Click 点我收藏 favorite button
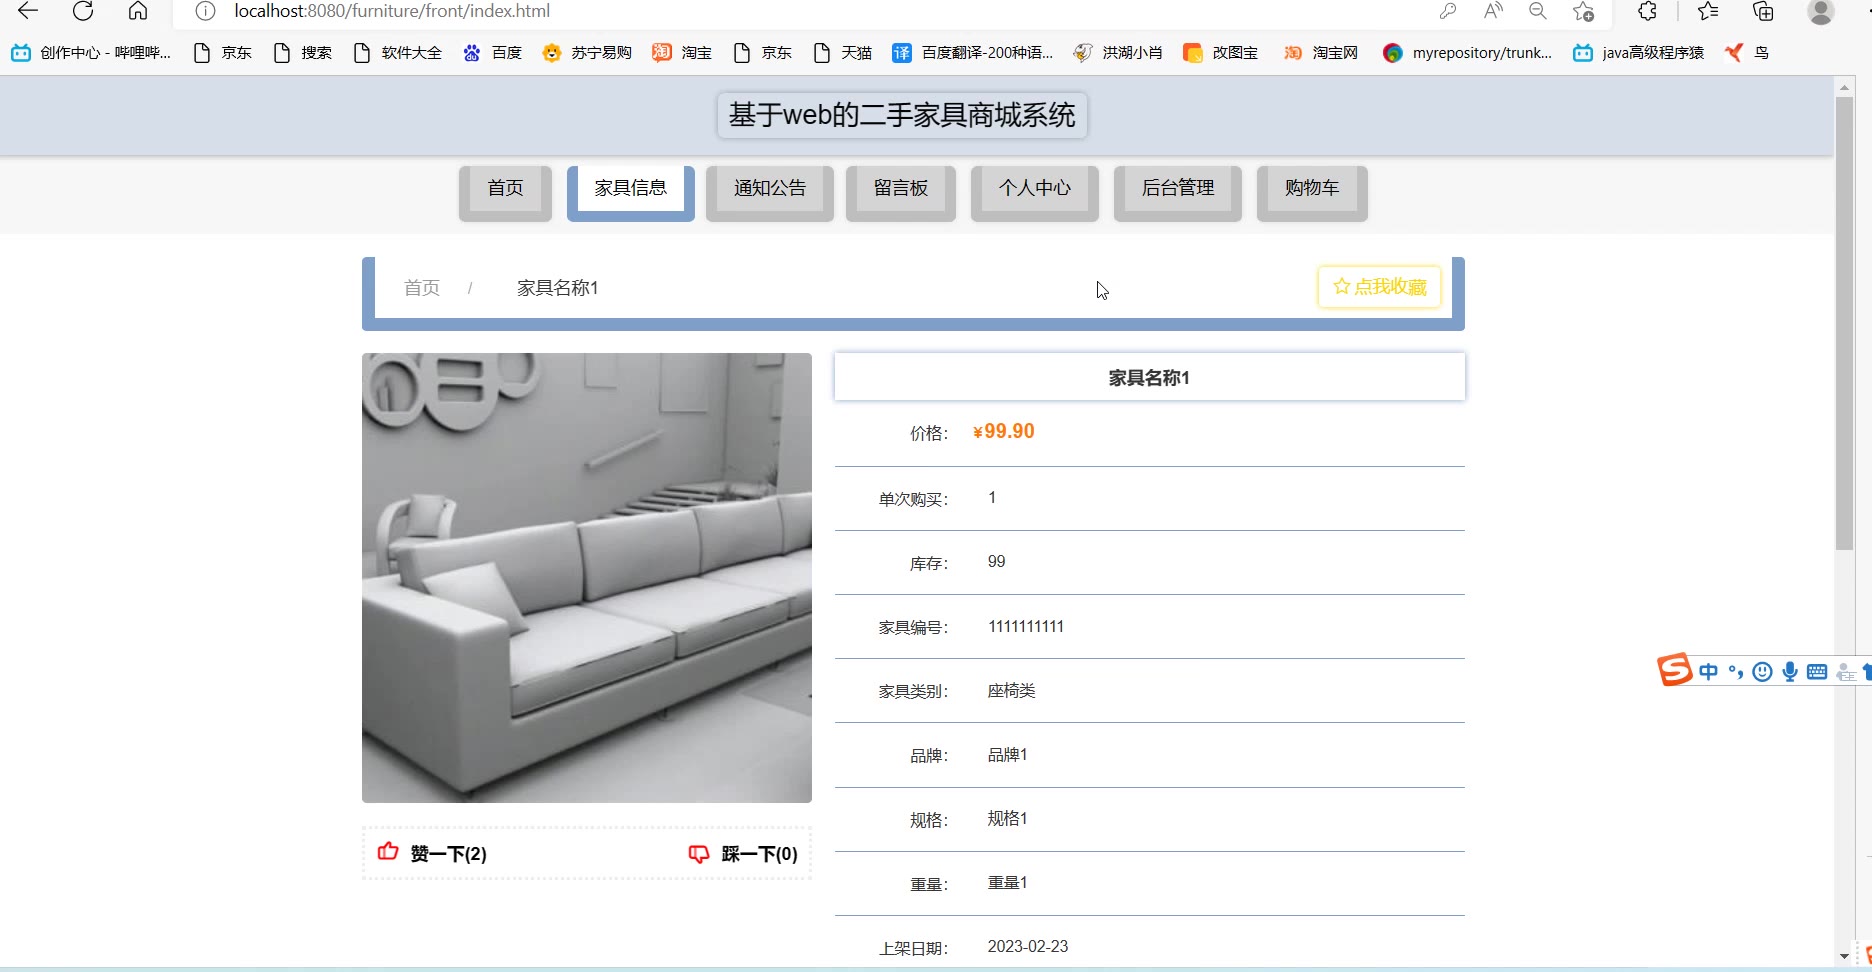1872x972 pixels. click(x=1380, y=287)
